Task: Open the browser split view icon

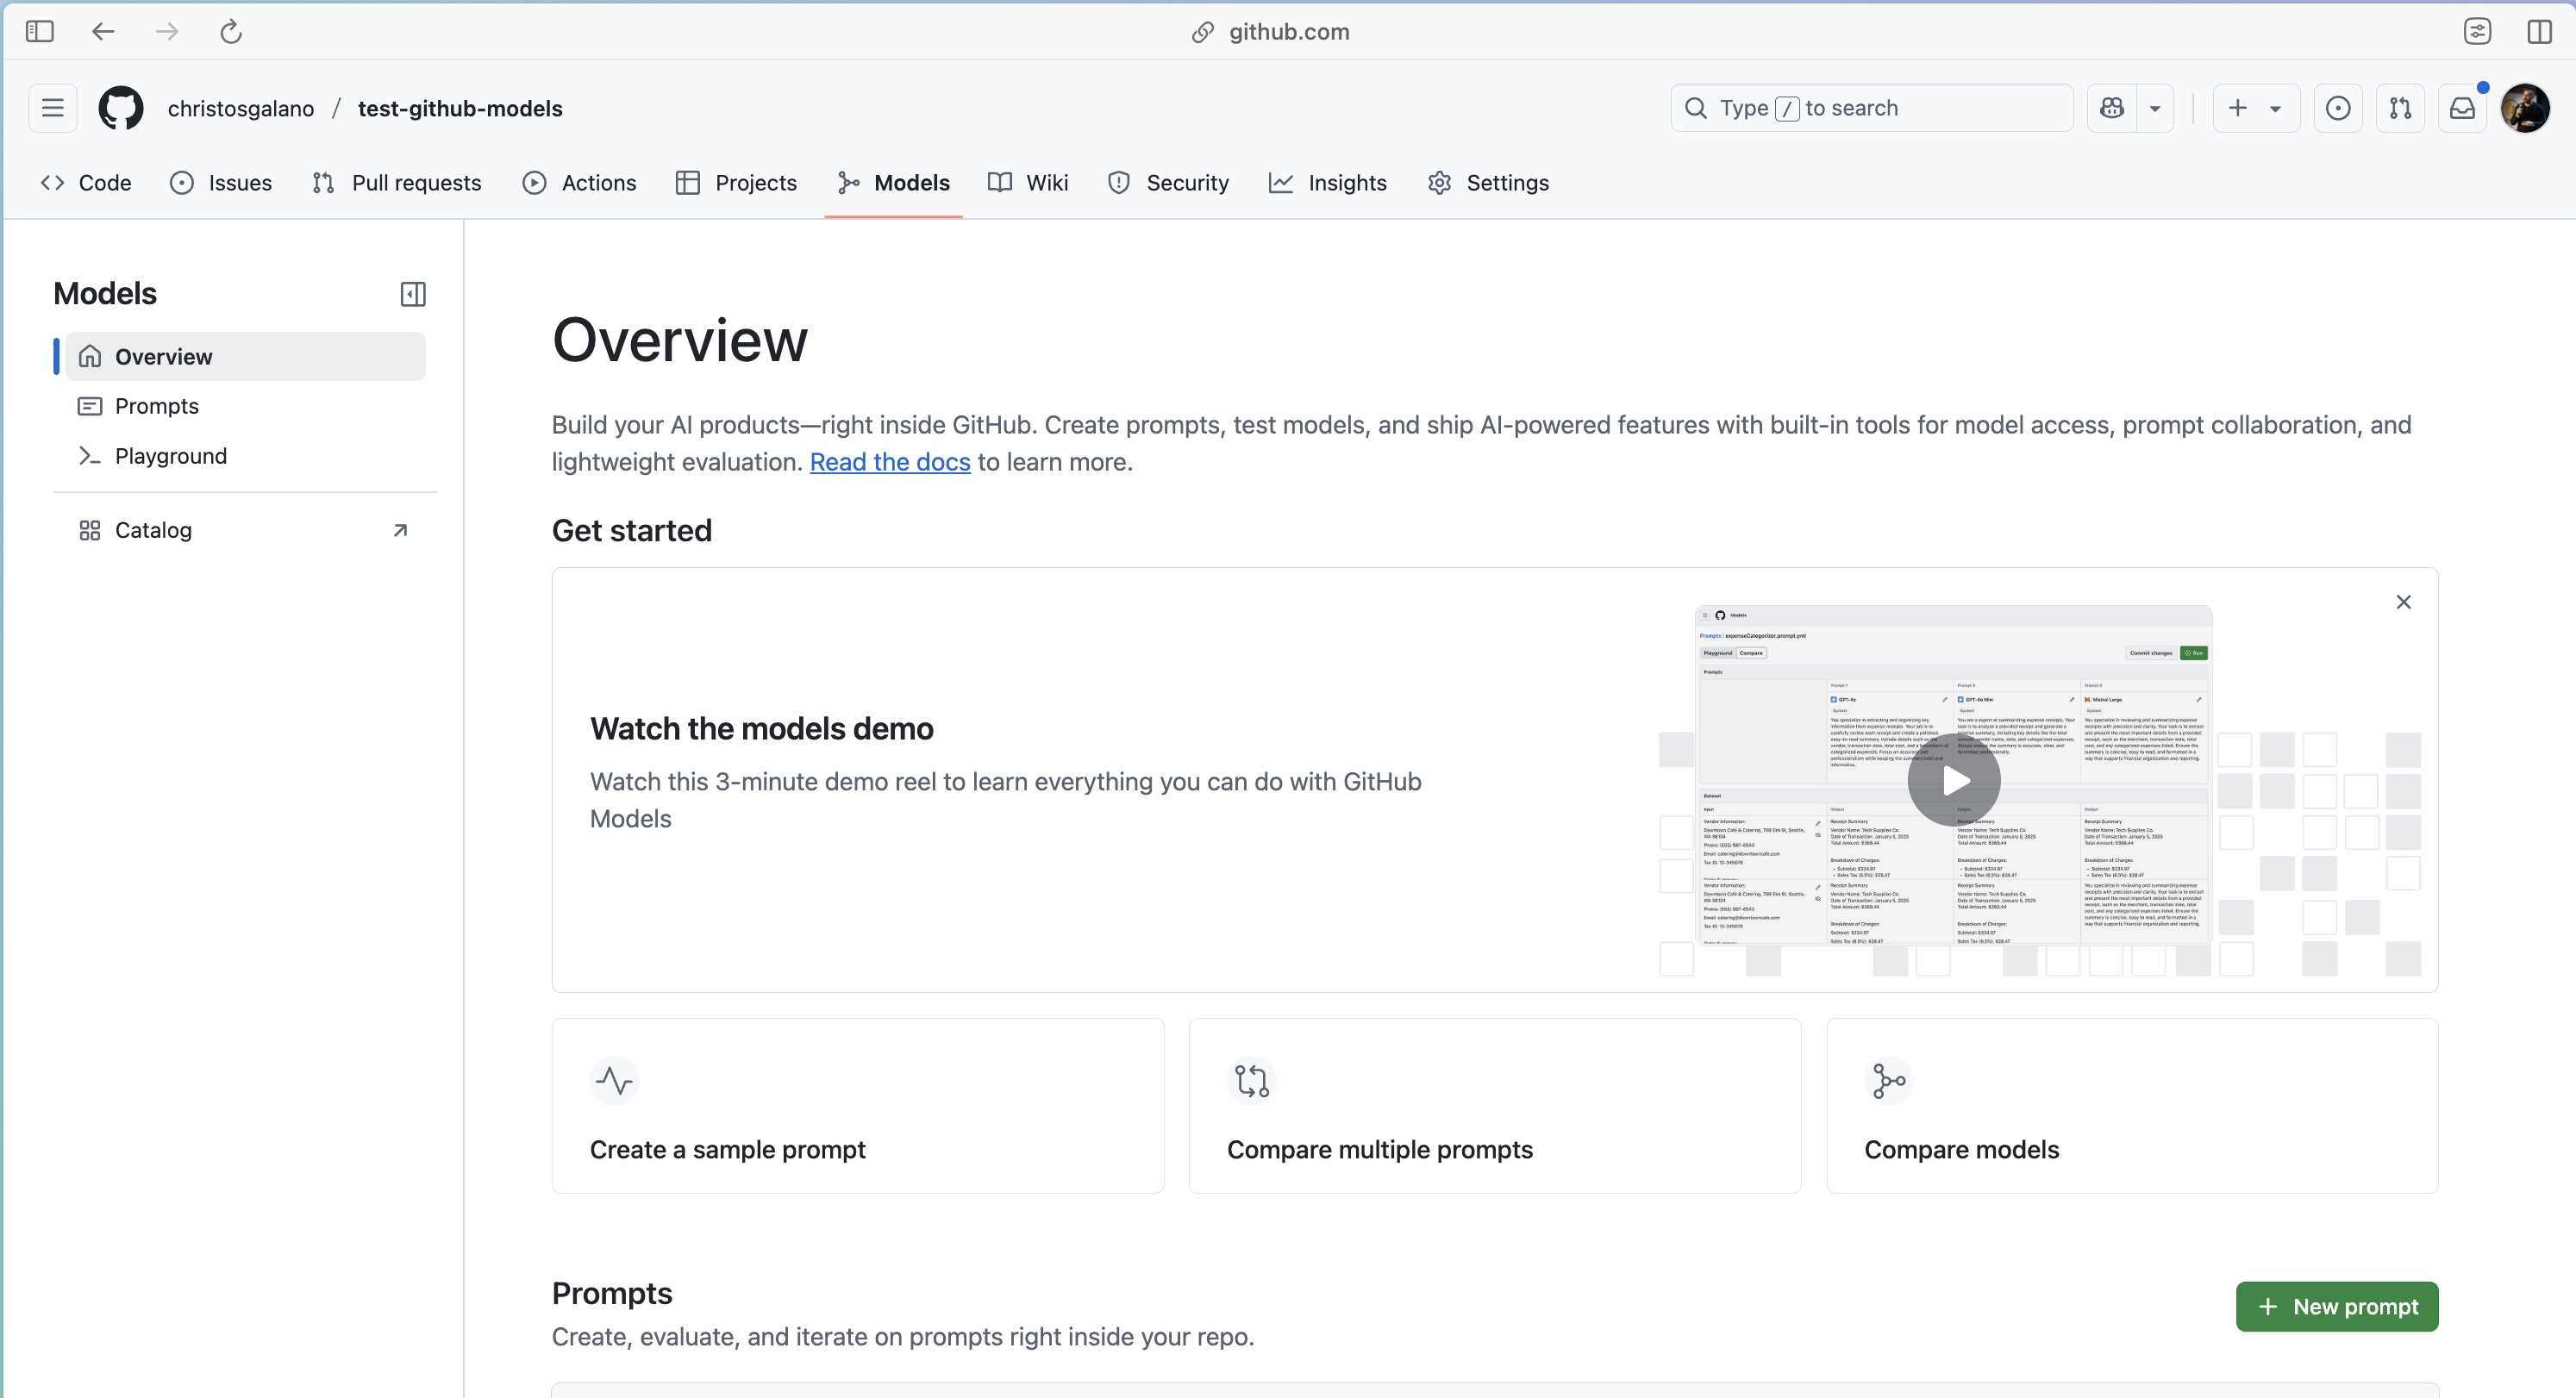Action: point(2539,31)
